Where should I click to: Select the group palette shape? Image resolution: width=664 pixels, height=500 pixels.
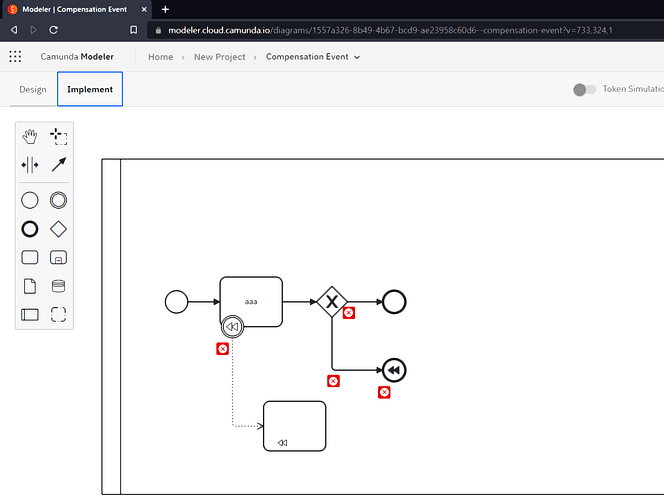click(x=58, y=315)
